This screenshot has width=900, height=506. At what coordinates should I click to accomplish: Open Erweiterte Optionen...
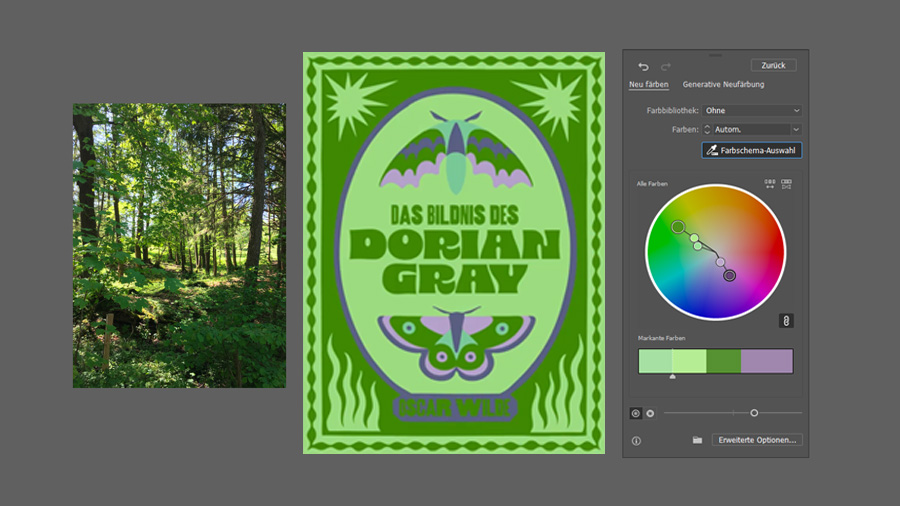pyautogui.click(x=757, y=440)
